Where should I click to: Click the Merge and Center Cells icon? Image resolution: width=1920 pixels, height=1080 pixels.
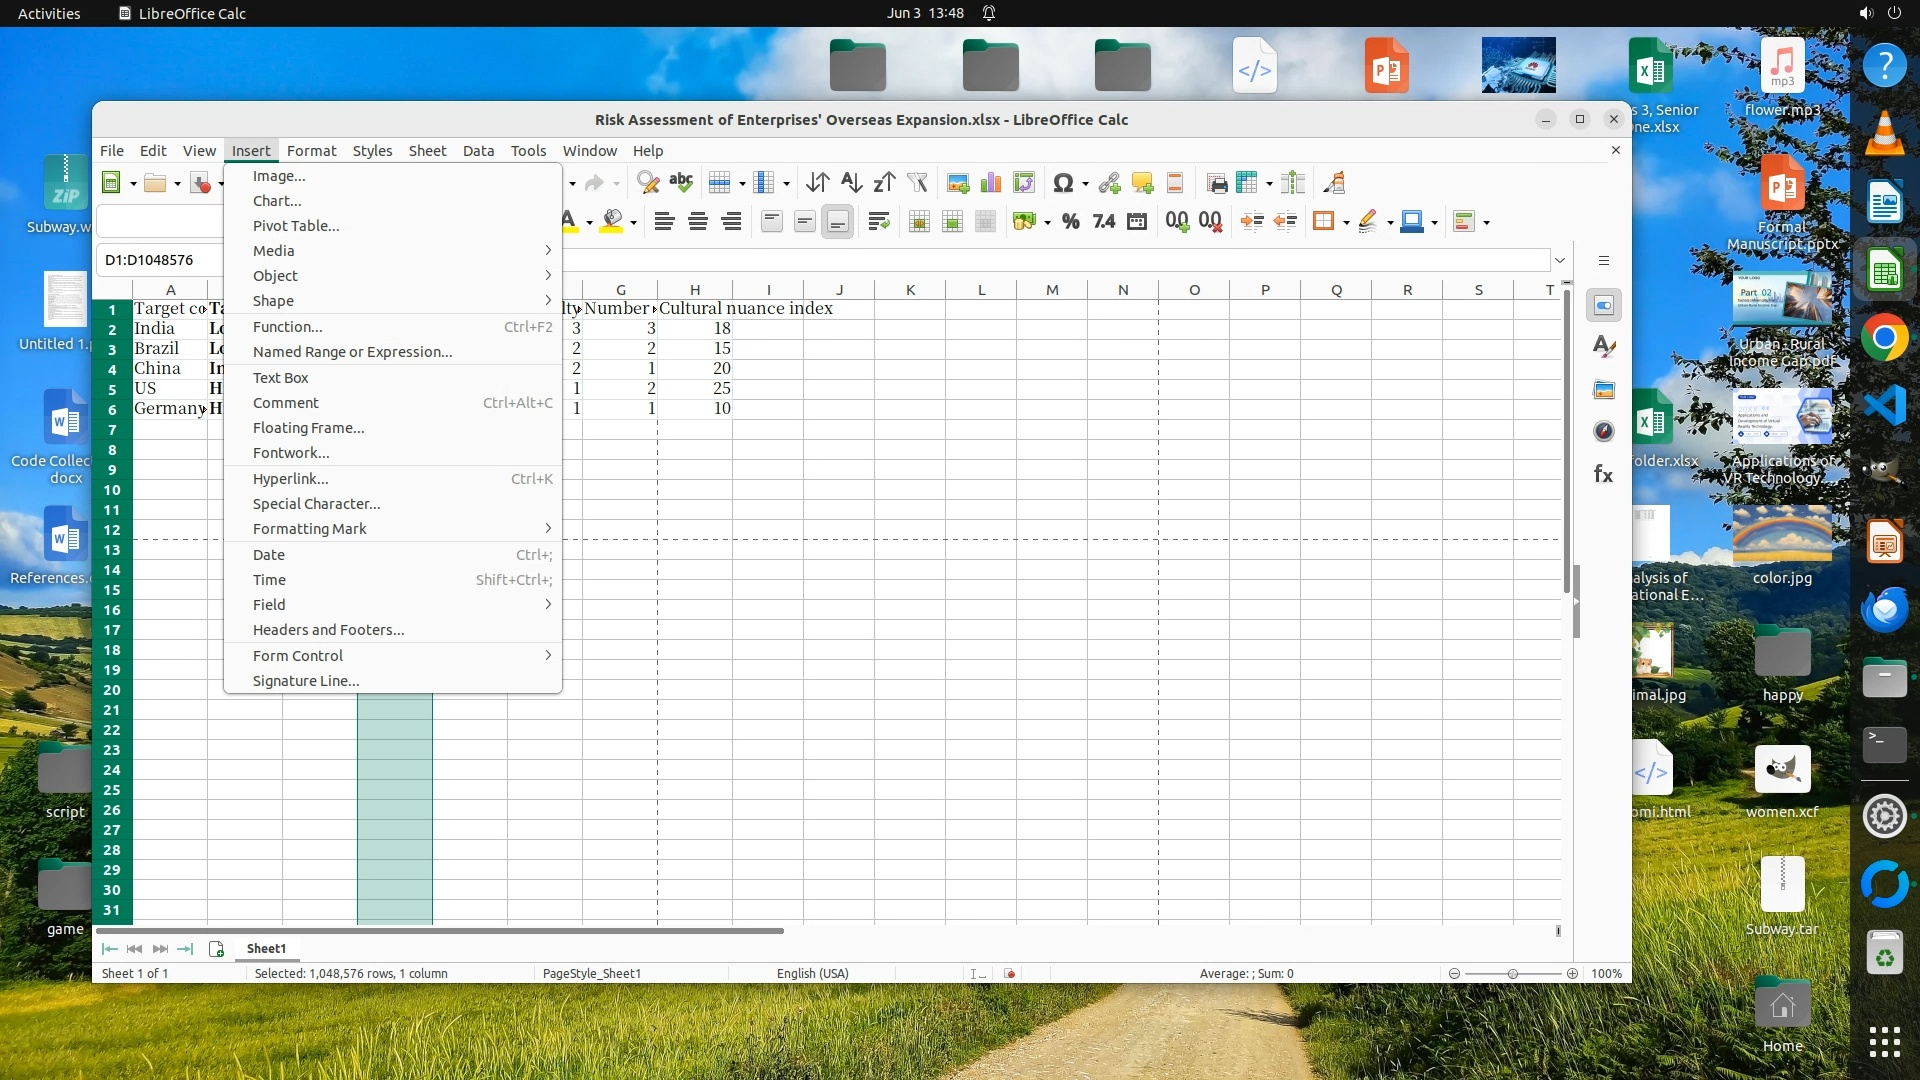click(x=919, y=222)
